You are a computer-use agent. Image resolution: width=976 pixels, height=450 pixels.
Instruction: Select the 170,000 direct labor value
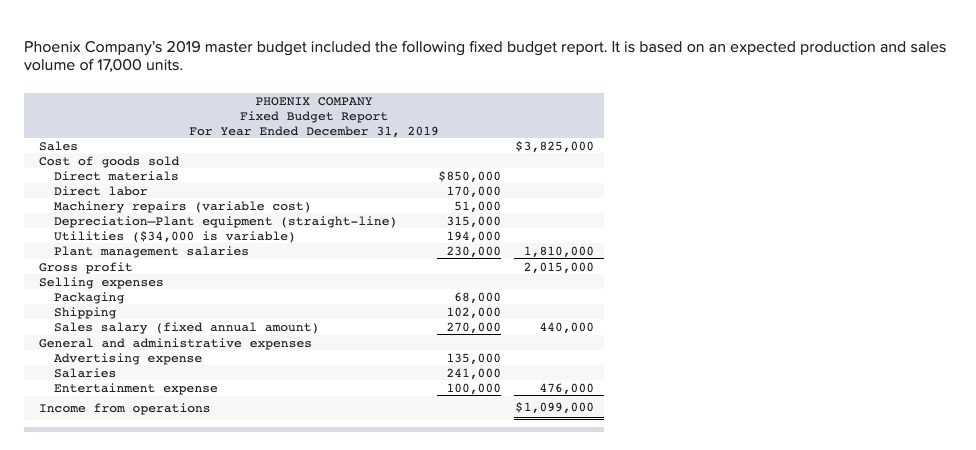[x=474, y=191]
